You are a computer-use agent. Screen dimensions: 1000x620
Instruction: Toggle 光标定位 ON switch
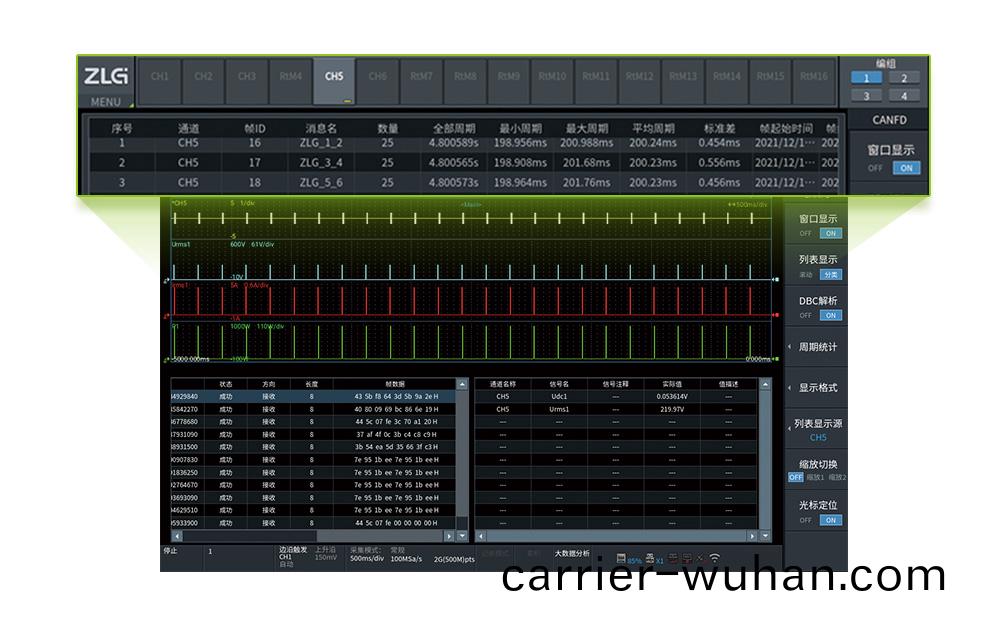(x=830, y=520)
